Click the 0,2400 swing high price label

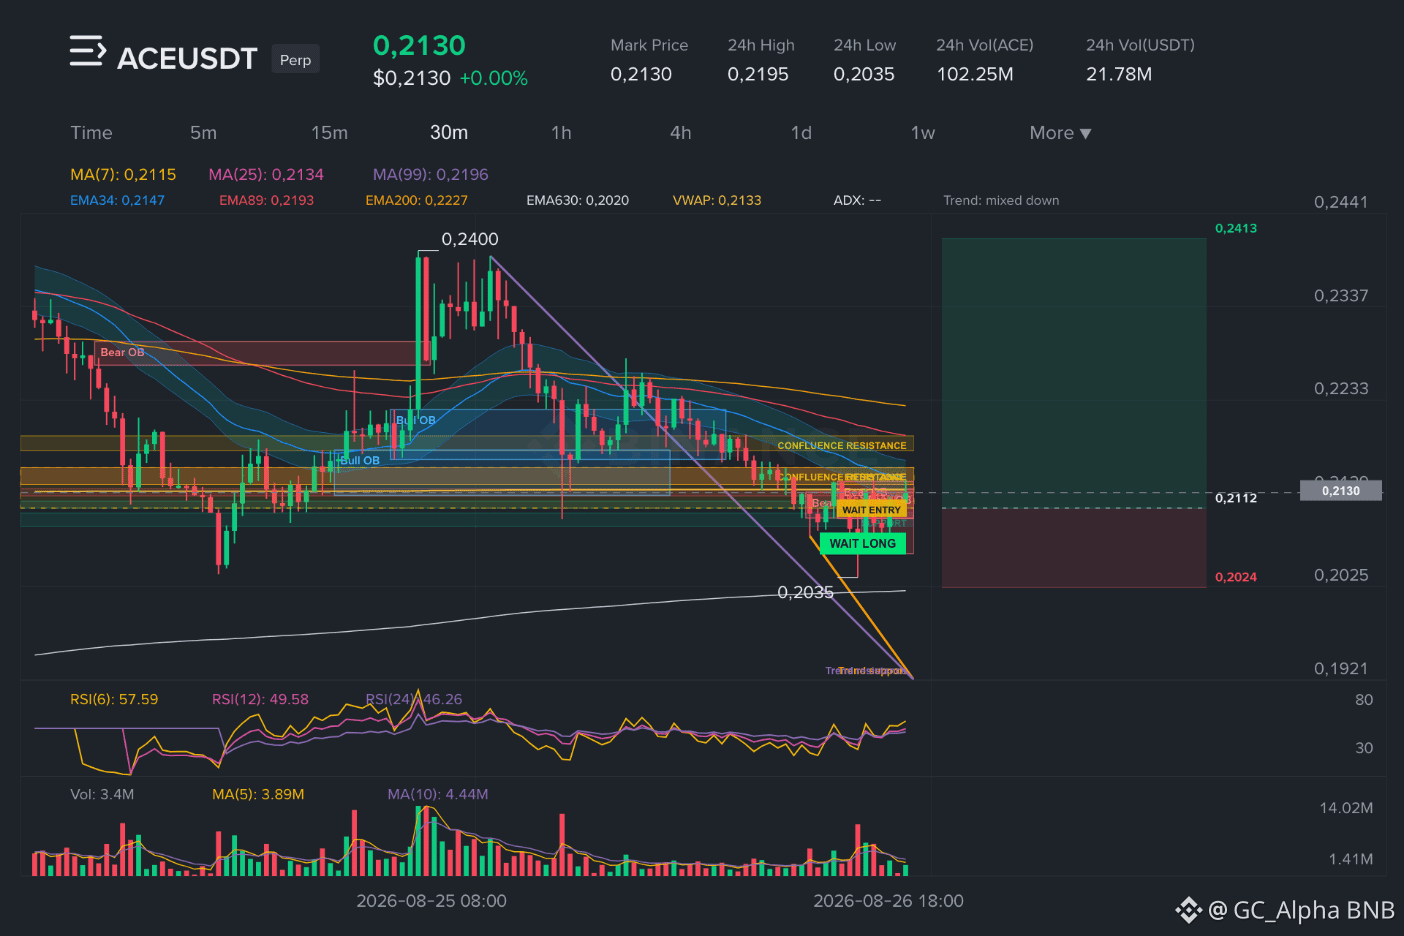point(470,239)
